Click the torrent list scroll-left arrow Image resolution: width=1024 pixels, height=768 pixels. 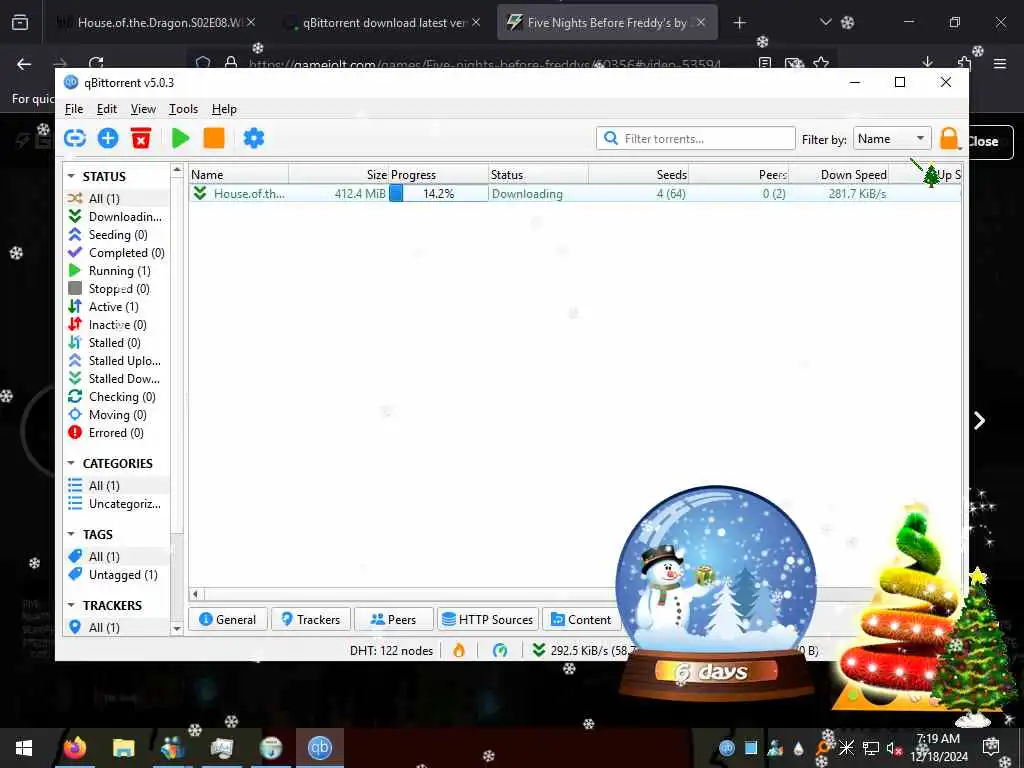click(x=195, y=594)
